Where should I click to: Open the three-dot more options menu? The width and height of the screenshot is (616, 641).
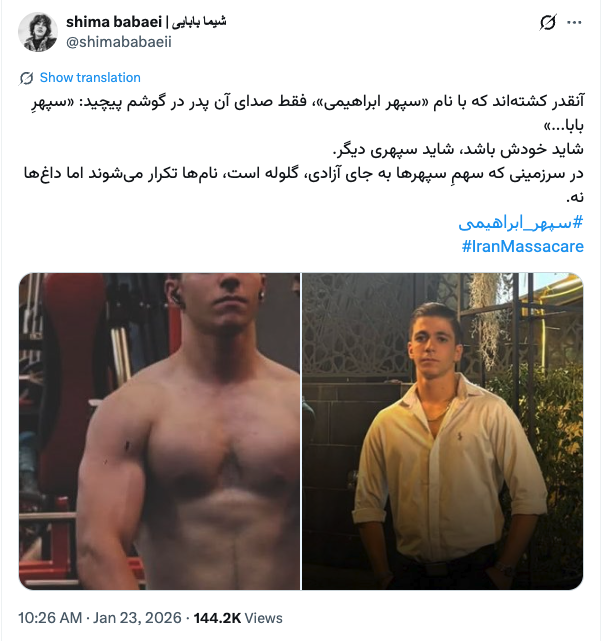(574, 22)
